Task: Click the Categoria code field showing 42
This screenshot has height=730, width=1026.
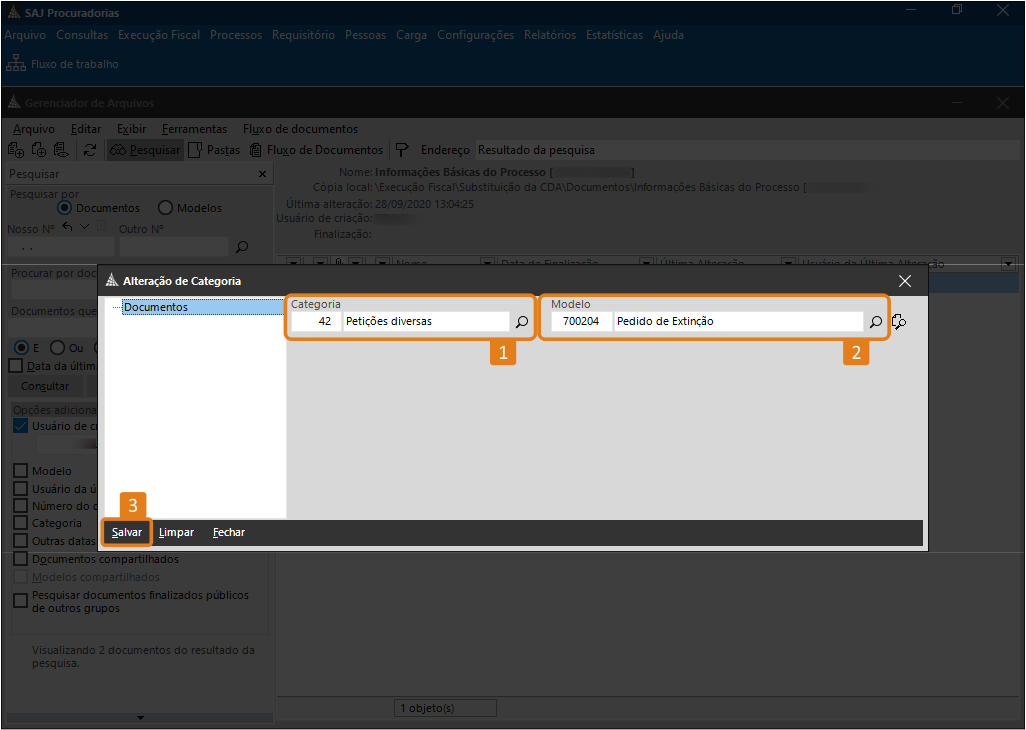Action: point(316,322)
